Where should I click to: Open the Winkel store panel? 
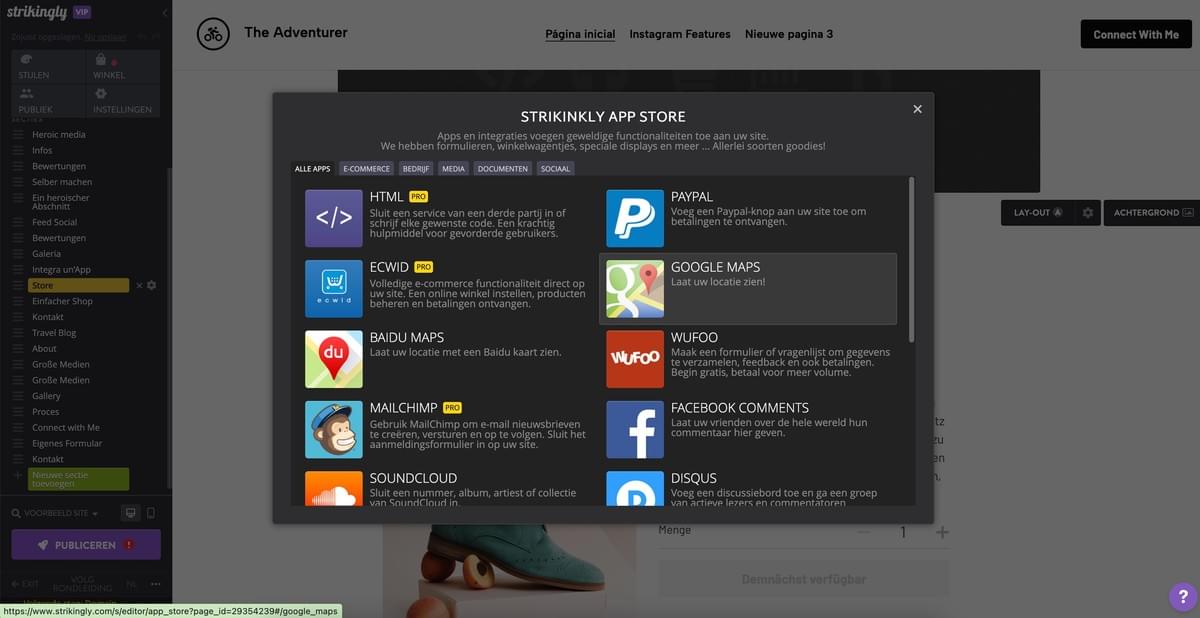(x=123, y=66)
